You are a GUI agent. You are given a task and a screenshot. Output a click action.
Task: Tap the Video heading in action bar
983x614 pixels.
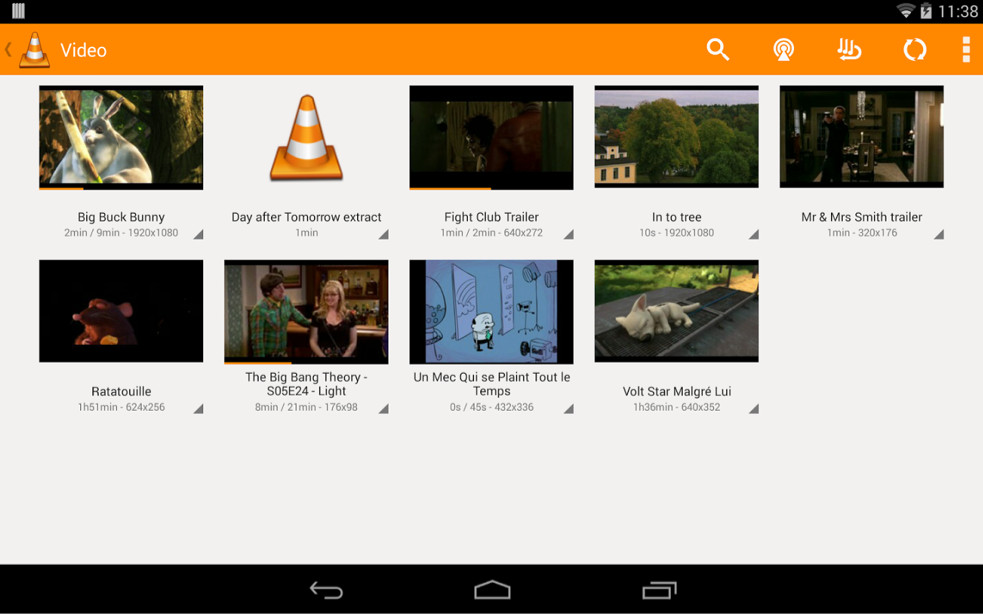83,50
